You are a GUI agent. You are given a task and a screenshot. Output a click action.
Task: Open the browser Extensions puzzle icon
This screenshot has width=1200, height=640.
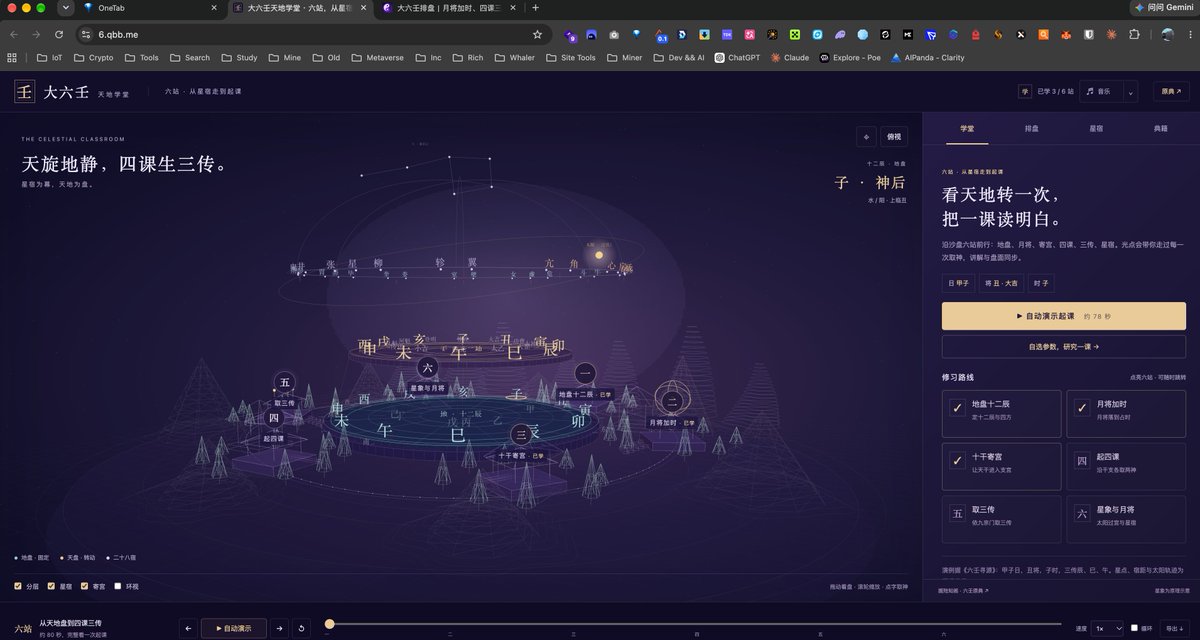tap(1134, 34)
